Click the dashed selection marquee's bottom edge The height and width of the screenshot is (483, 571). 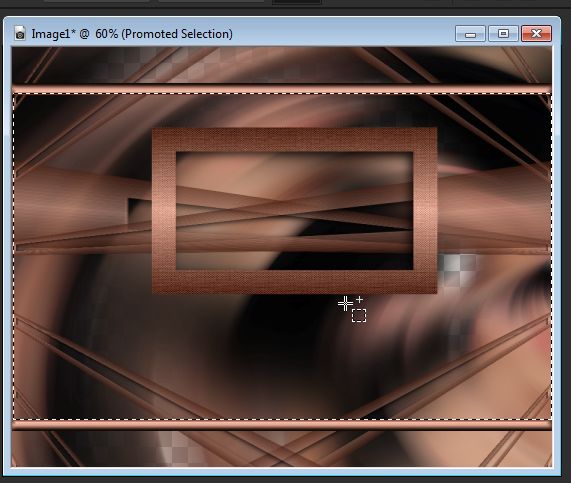click(x=282, y=419)
